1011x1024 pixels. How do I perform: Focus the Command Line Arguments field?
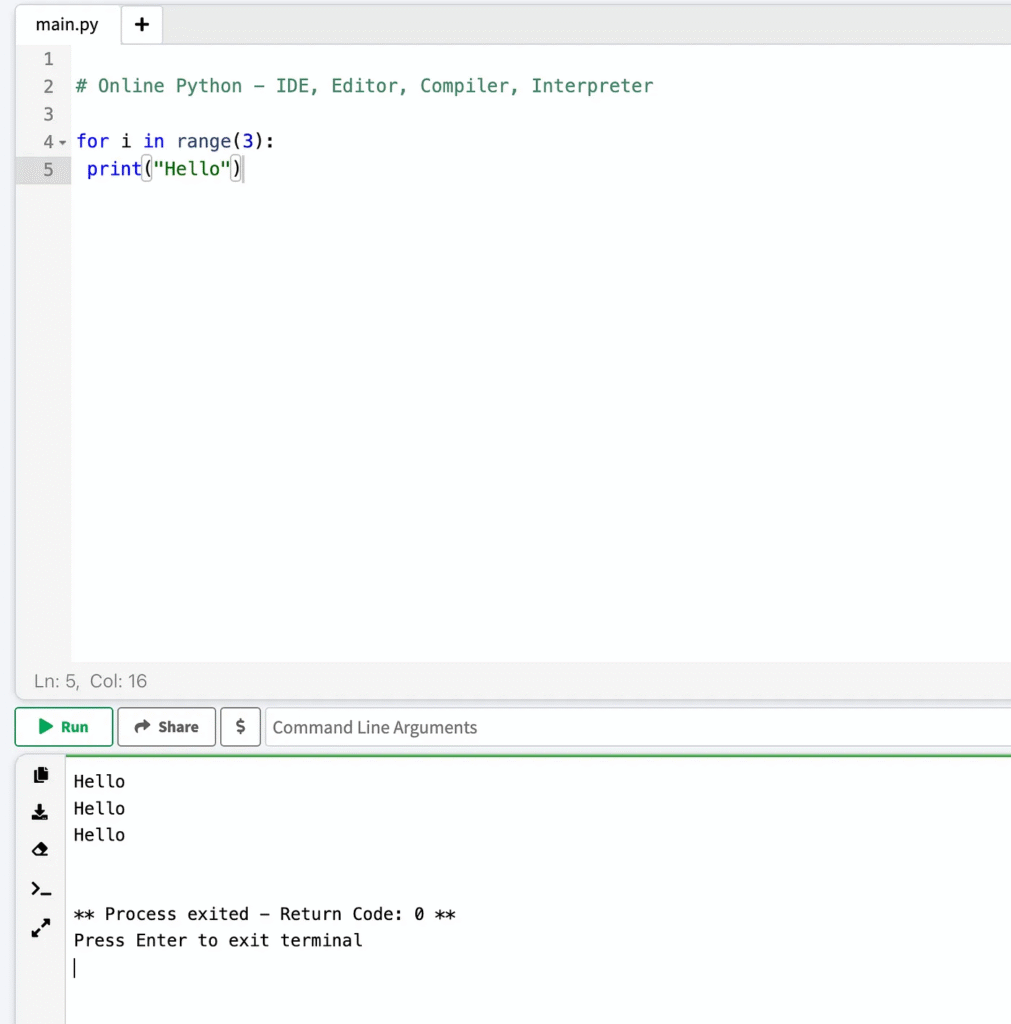637,727
